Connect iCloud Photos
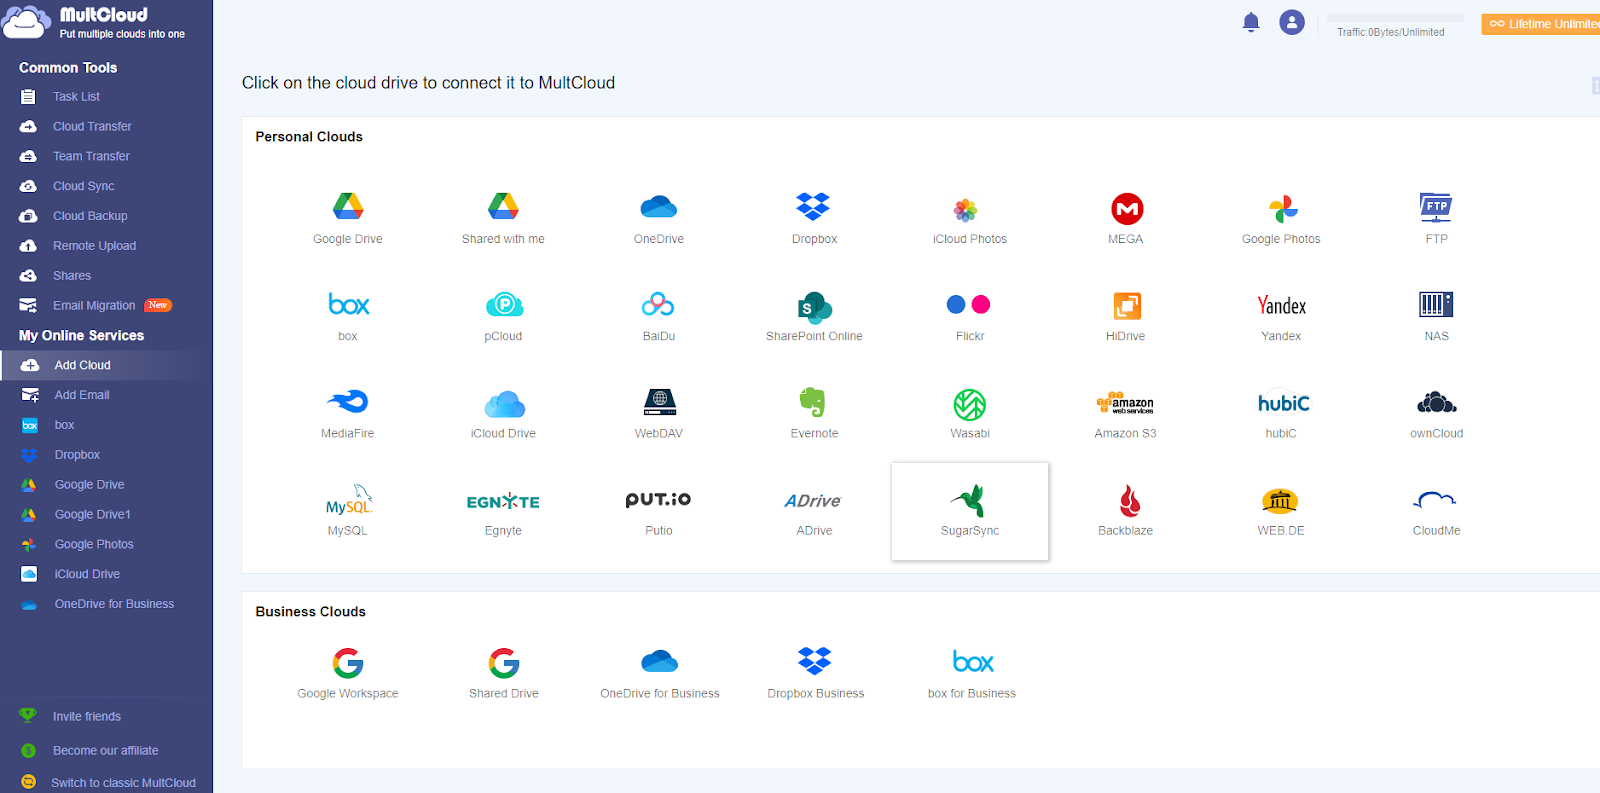Viewport: 1600px width, 793px height. pos(965,209)
